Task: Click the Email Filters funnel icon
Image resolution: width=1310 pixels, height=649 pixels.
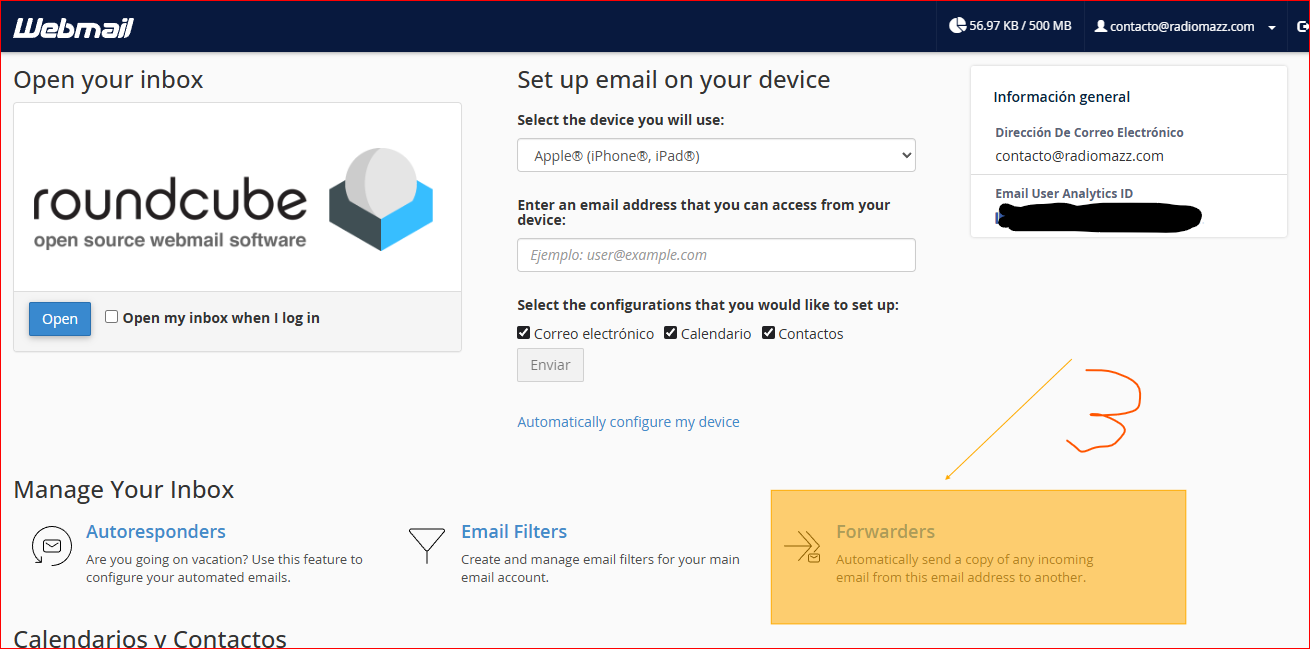Action: point(427,546)
